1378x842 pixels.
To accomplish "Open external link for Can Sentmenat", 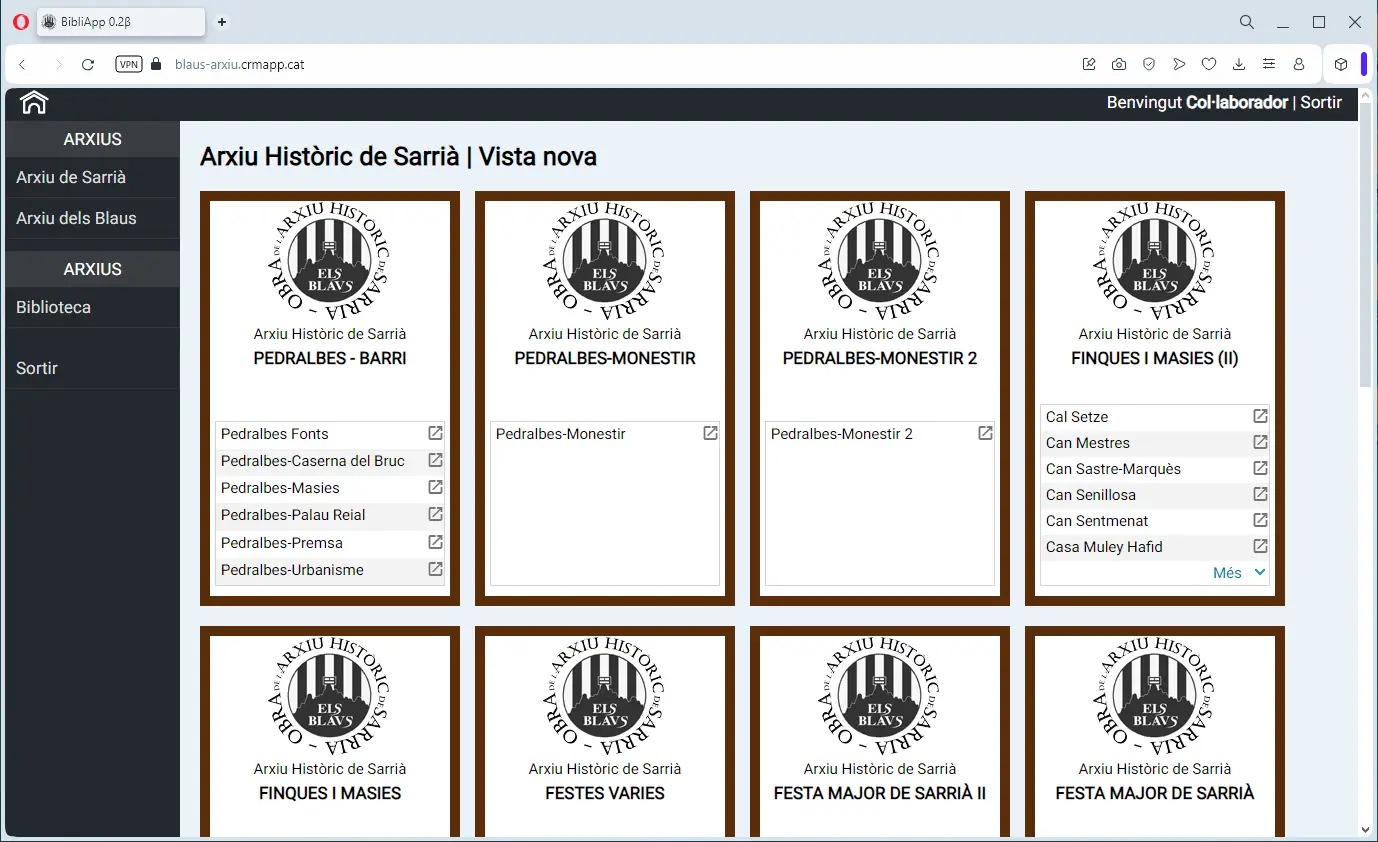I will point(1260,520).
